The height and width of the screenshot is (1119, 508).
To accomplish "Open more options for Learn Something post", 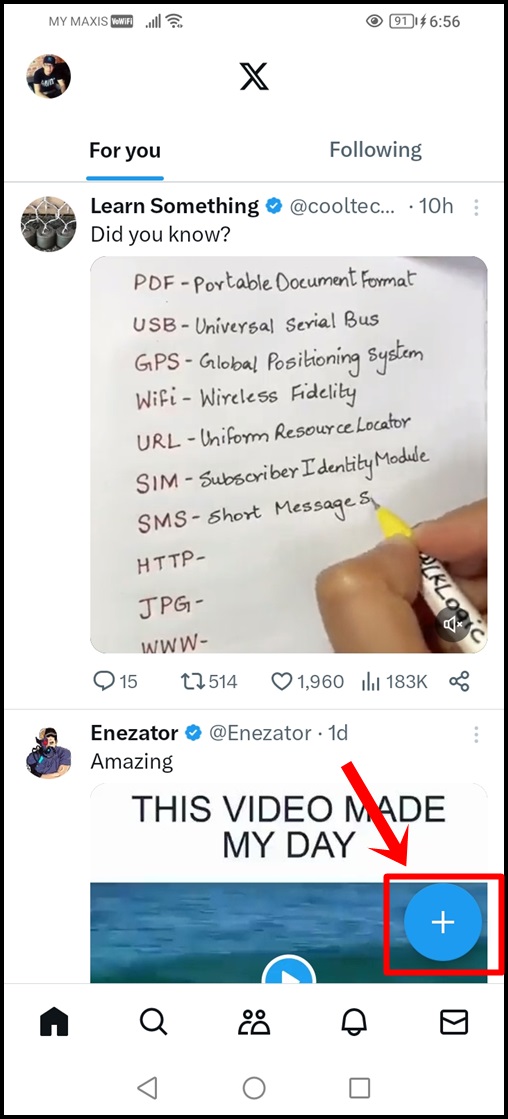I will (476, 208).
